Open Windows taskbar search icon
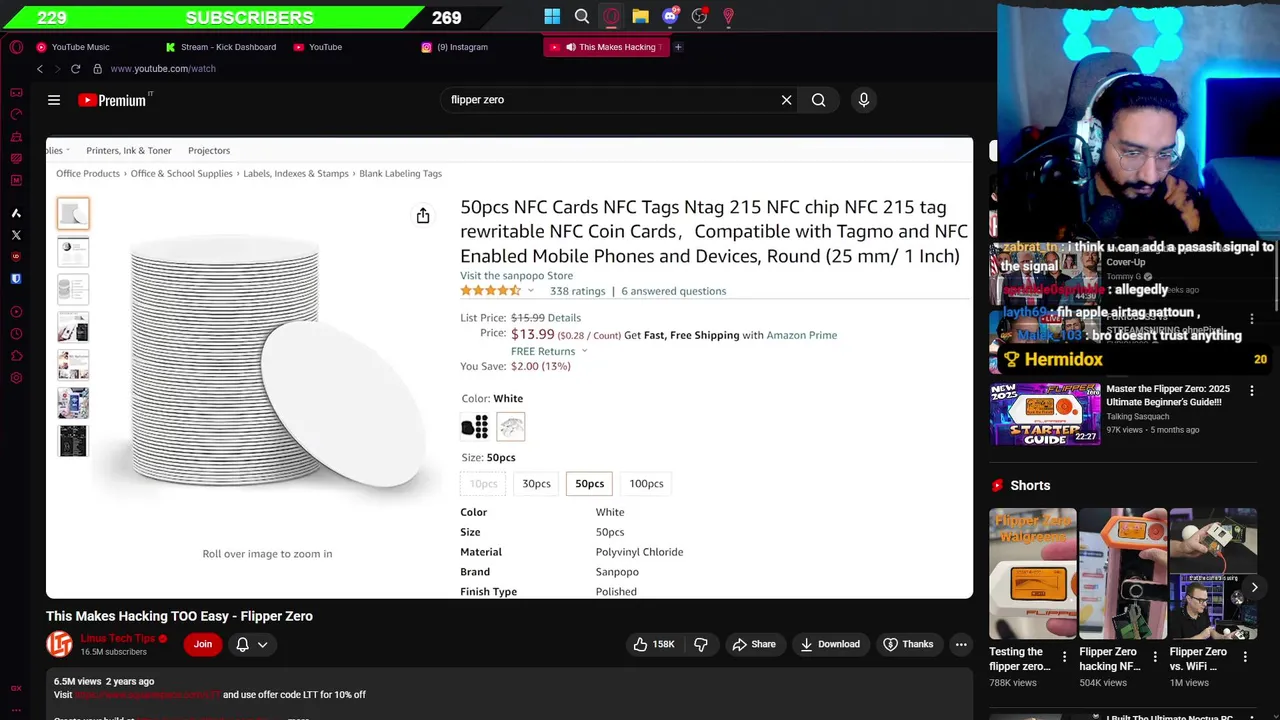 [582, 16]
